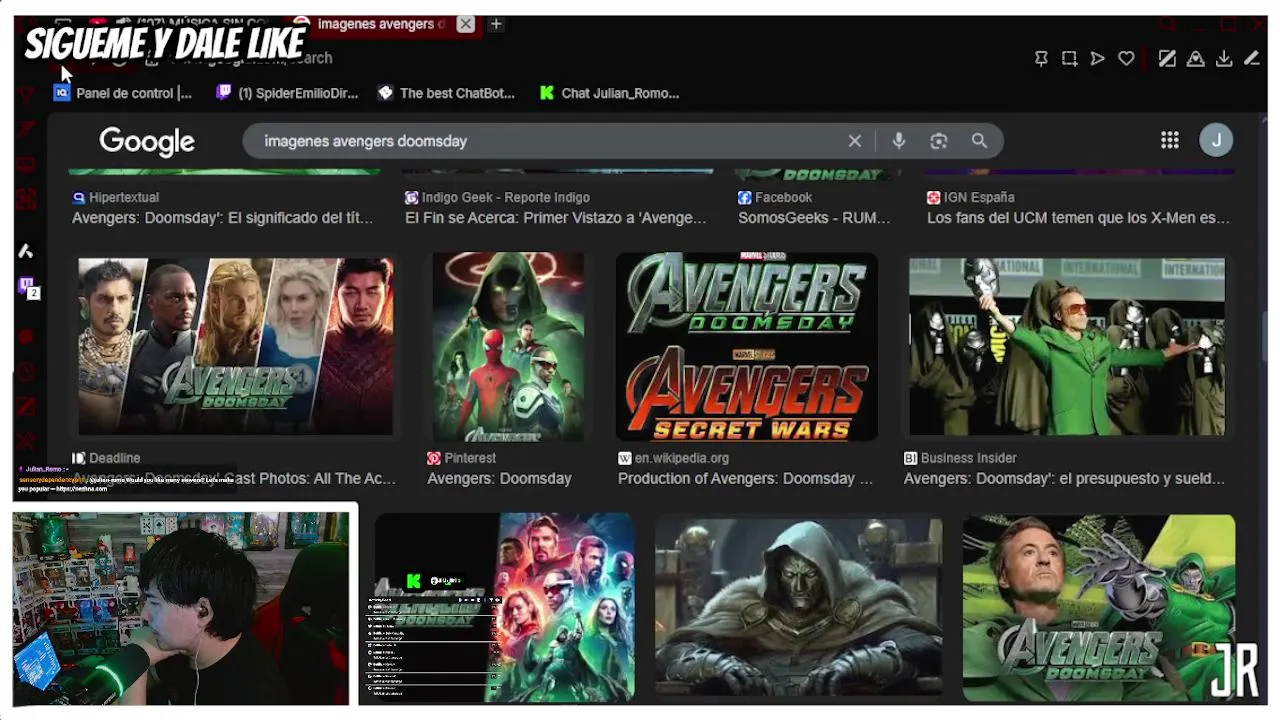Click the pencil edit icon in the toolbar
This screenshot has width=1280, height=720.
click(1252, 59)
